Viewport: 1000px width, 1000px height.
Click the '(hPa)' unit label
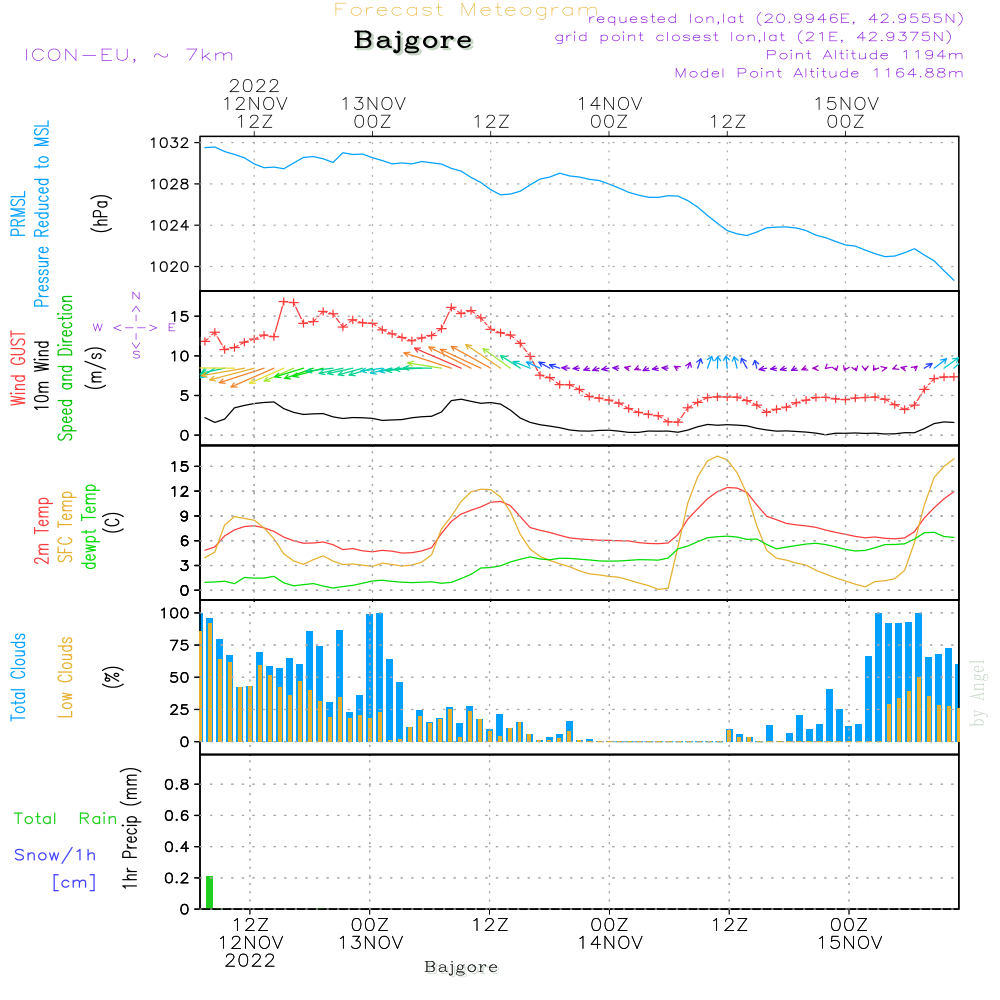coord(101,213)
